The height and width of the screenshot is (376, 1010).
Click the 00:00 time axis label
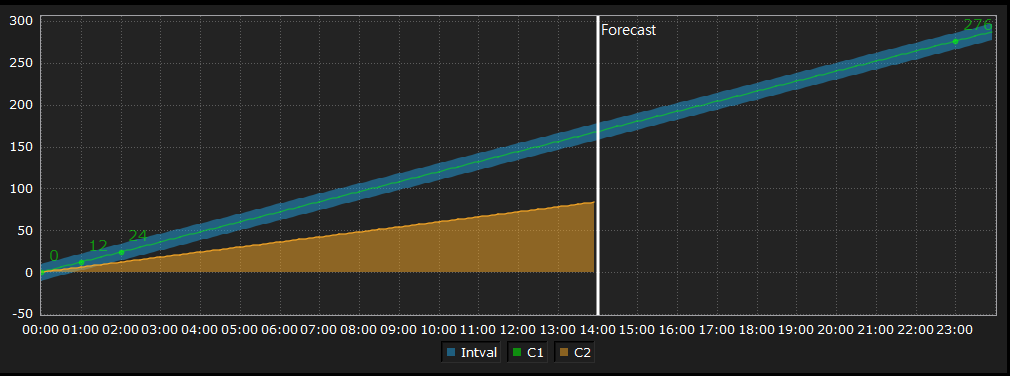point(41,330)
